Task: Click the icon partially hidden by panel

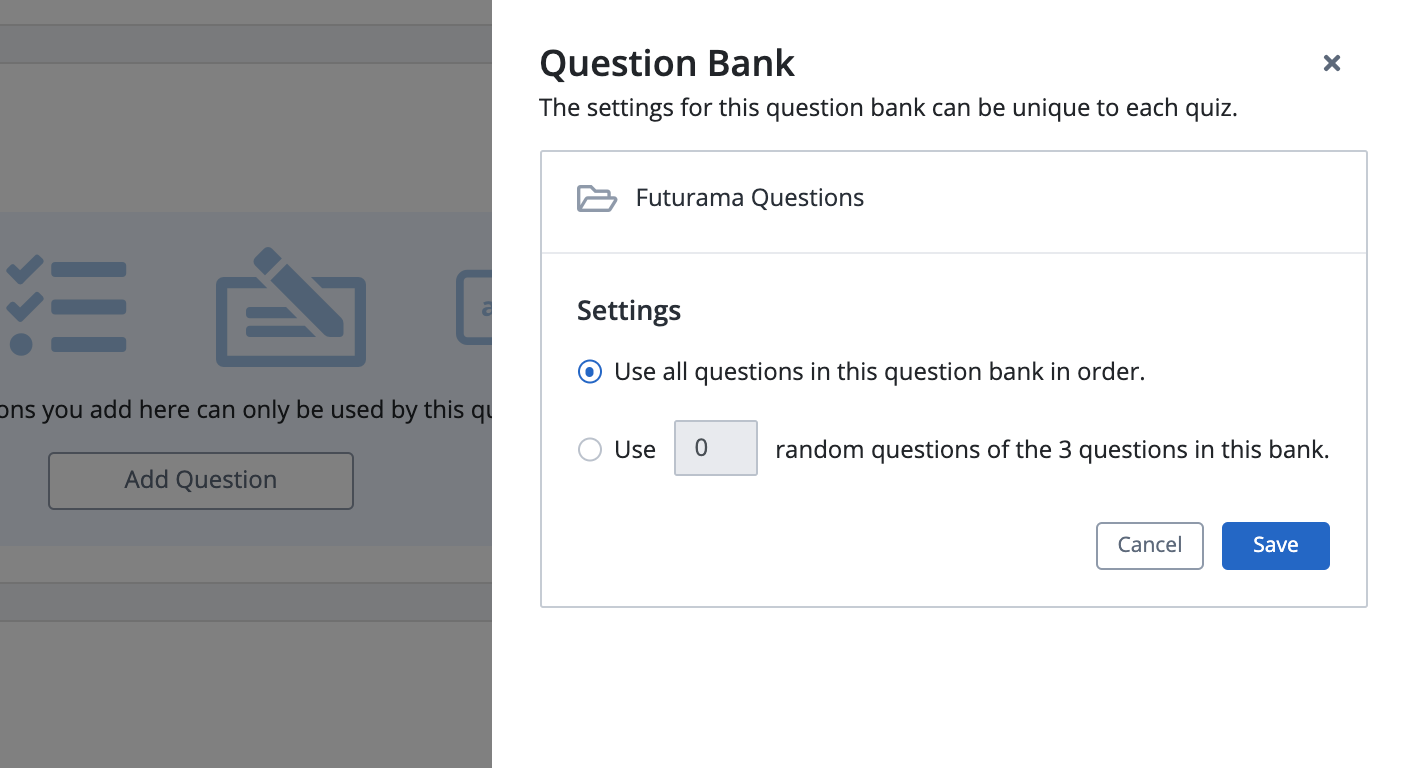Action: coord(475,308)
